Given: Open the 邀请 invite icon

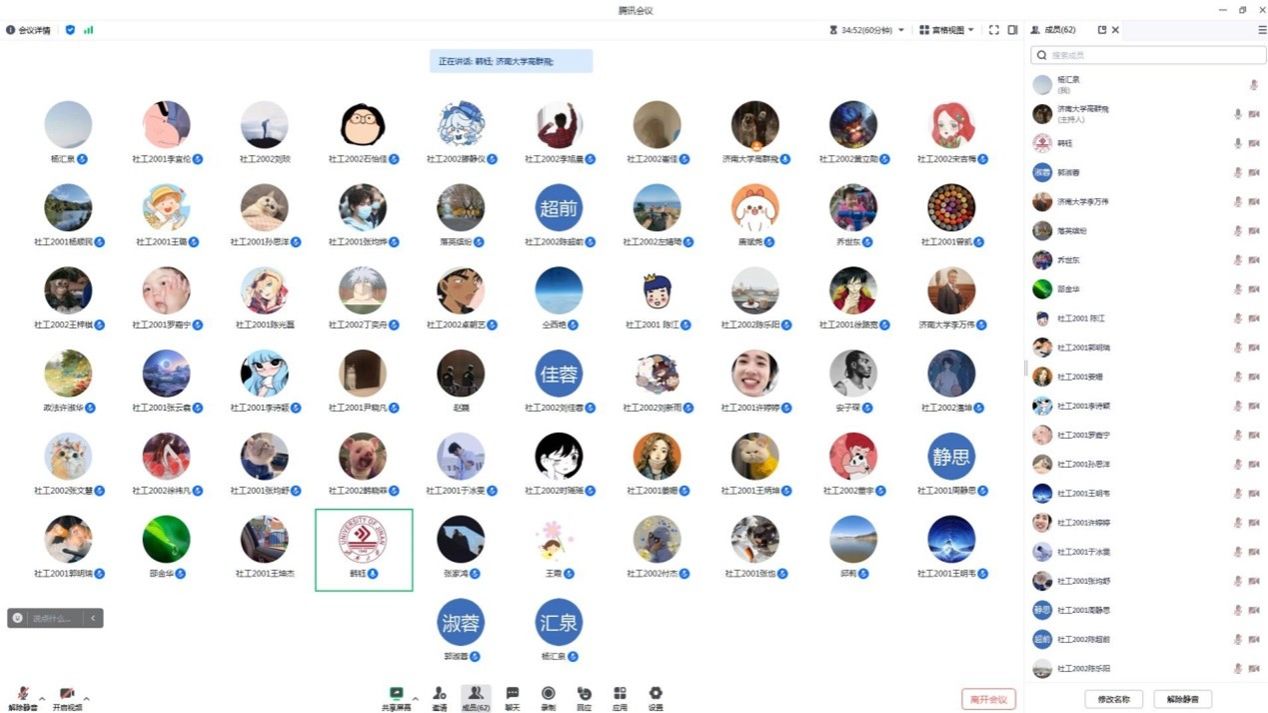Looking at the screenshot, I should (439, 694).
